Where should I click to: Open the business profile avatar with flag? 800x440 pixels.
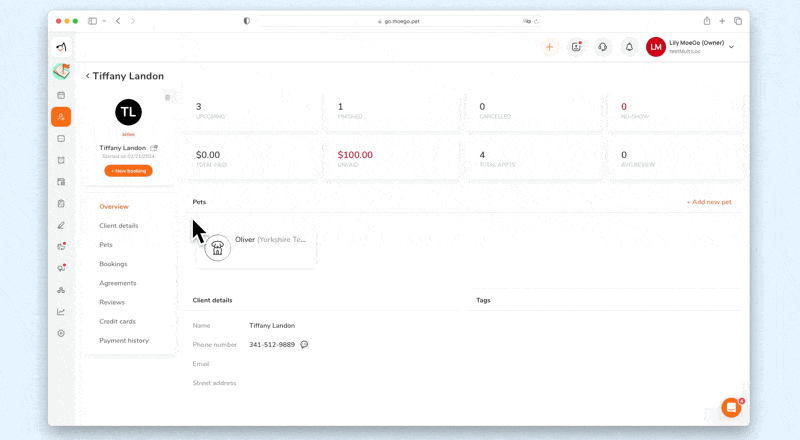coord(61,71)
